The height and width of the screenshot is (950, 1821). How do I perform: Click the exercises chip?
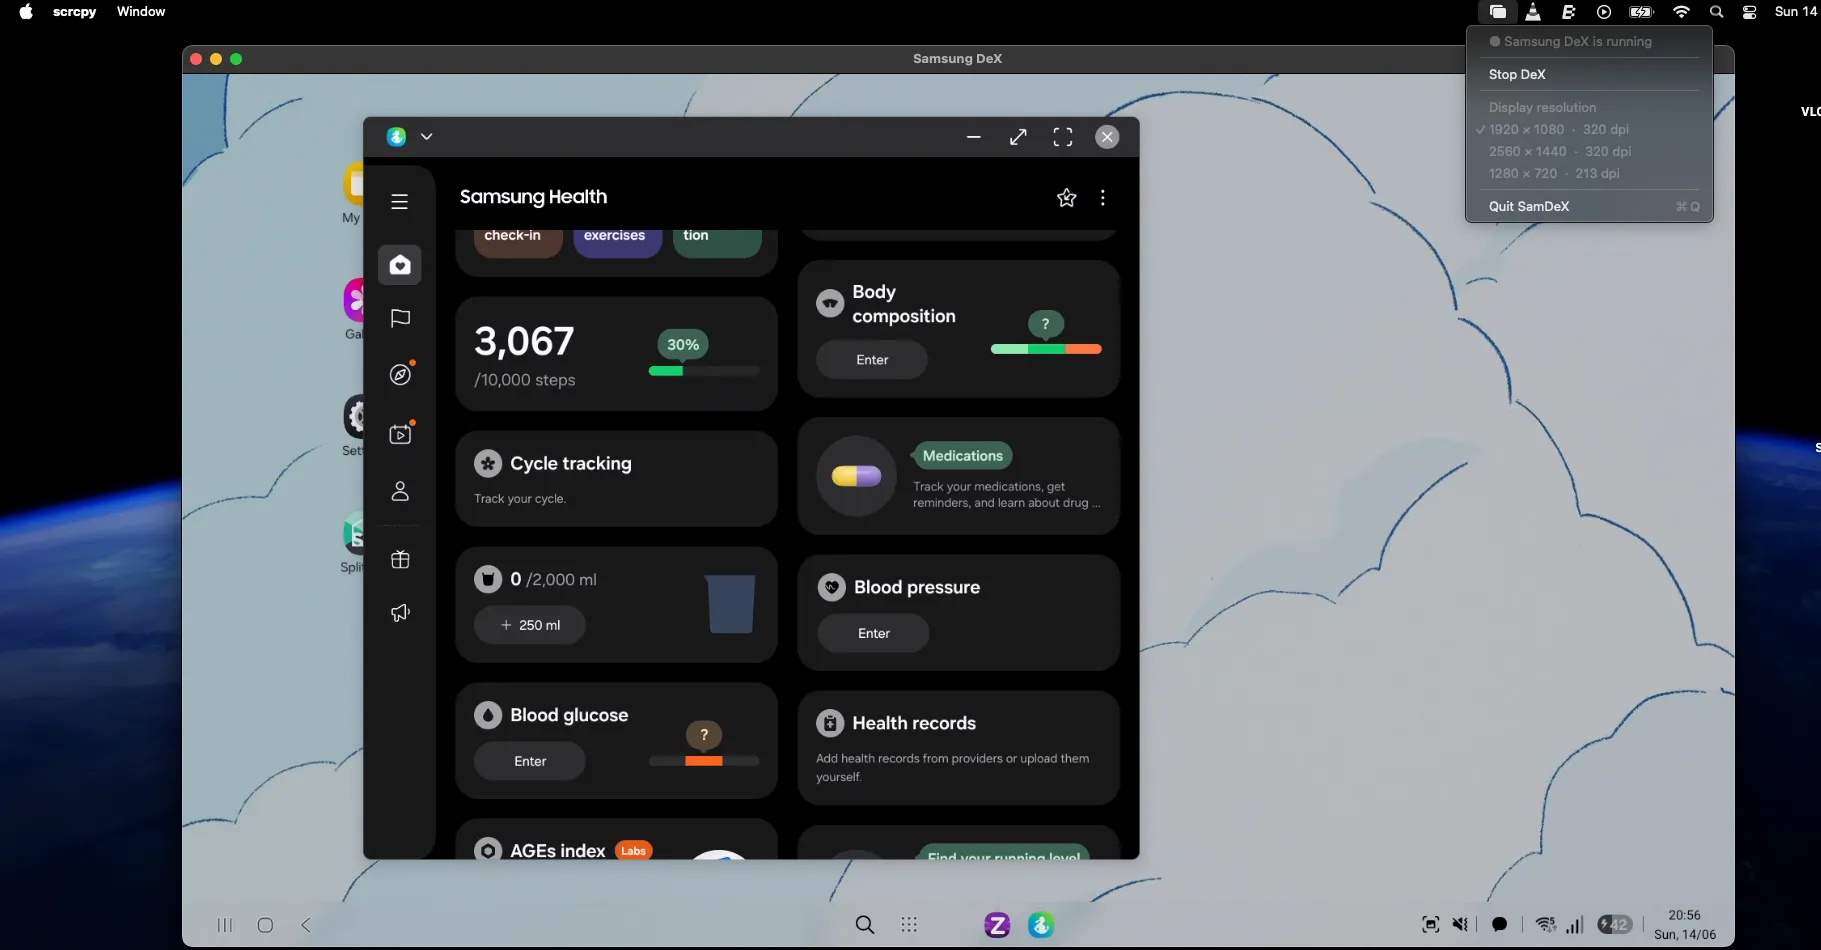(617, 240)
